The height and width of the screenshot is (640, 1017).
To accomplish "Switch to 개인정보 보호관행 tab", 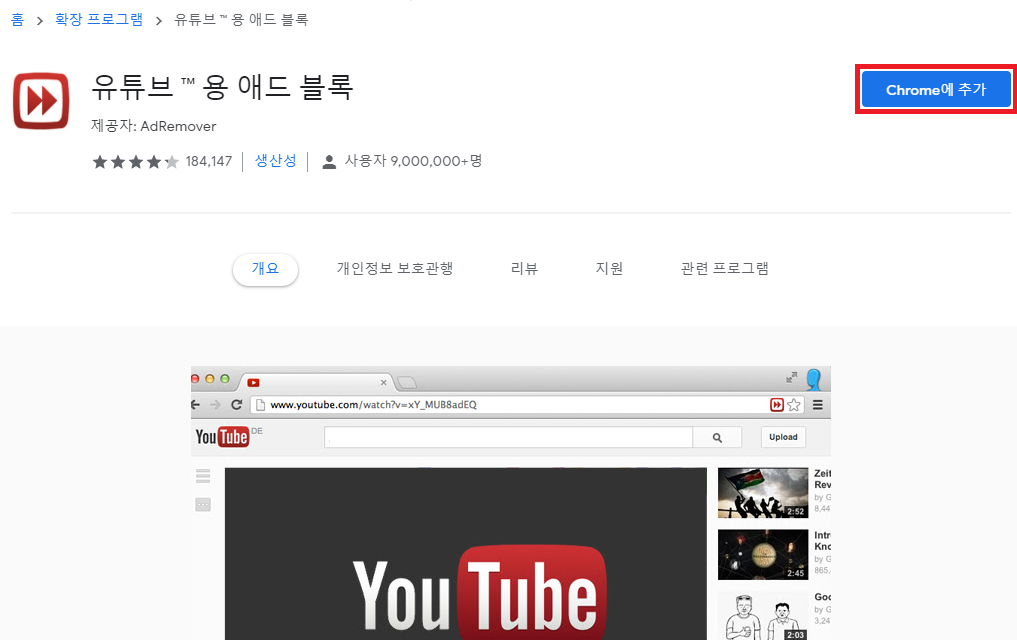I will coord(394,268).
